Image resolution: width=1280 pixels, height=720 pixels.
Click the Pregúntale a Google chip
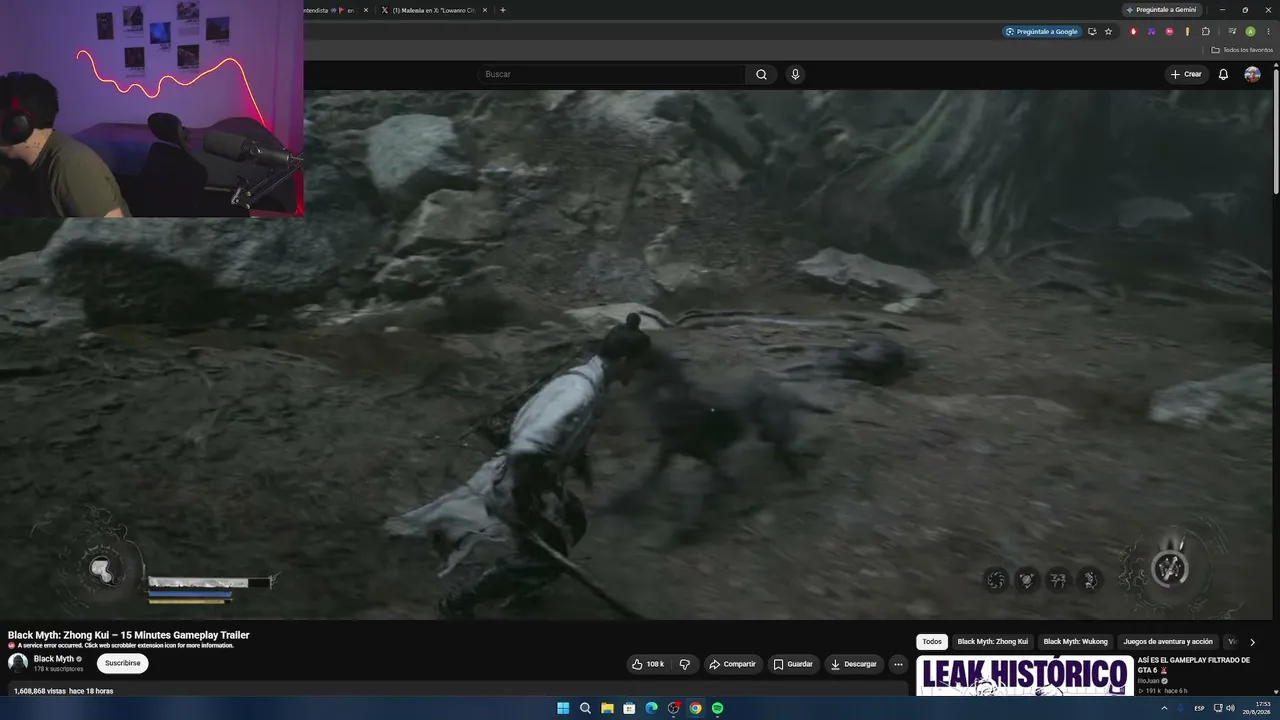pos(1042,31)
